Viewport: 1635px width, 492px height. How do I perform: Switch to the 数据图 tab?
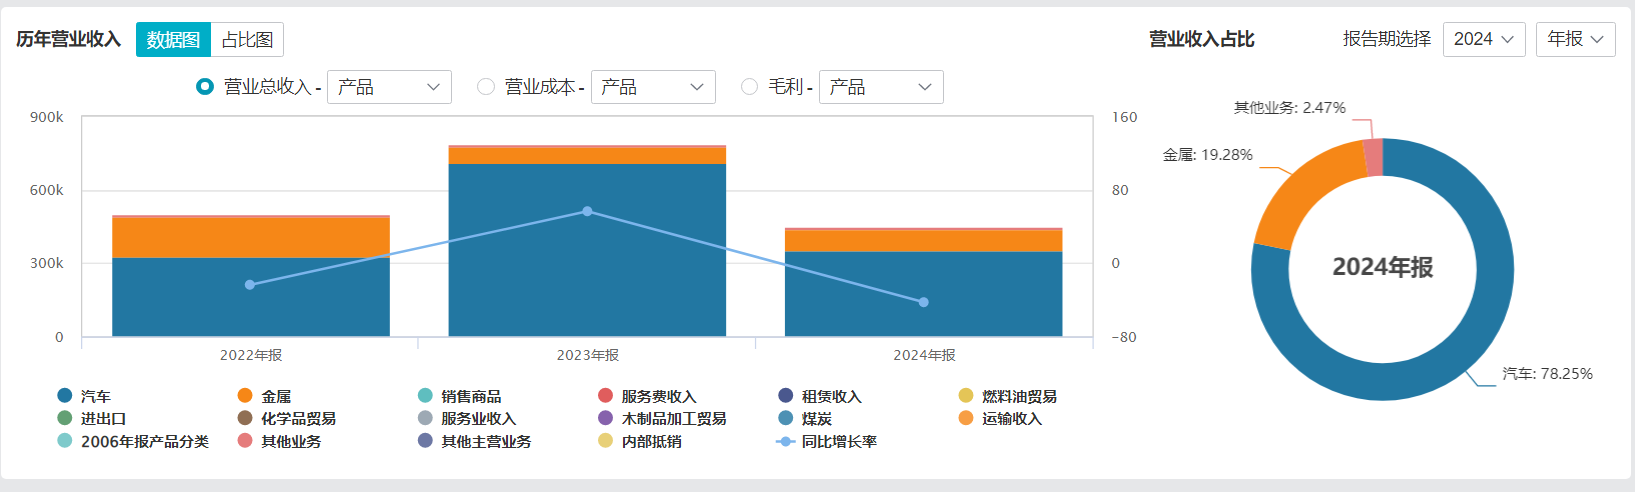(x=173, y=40)
